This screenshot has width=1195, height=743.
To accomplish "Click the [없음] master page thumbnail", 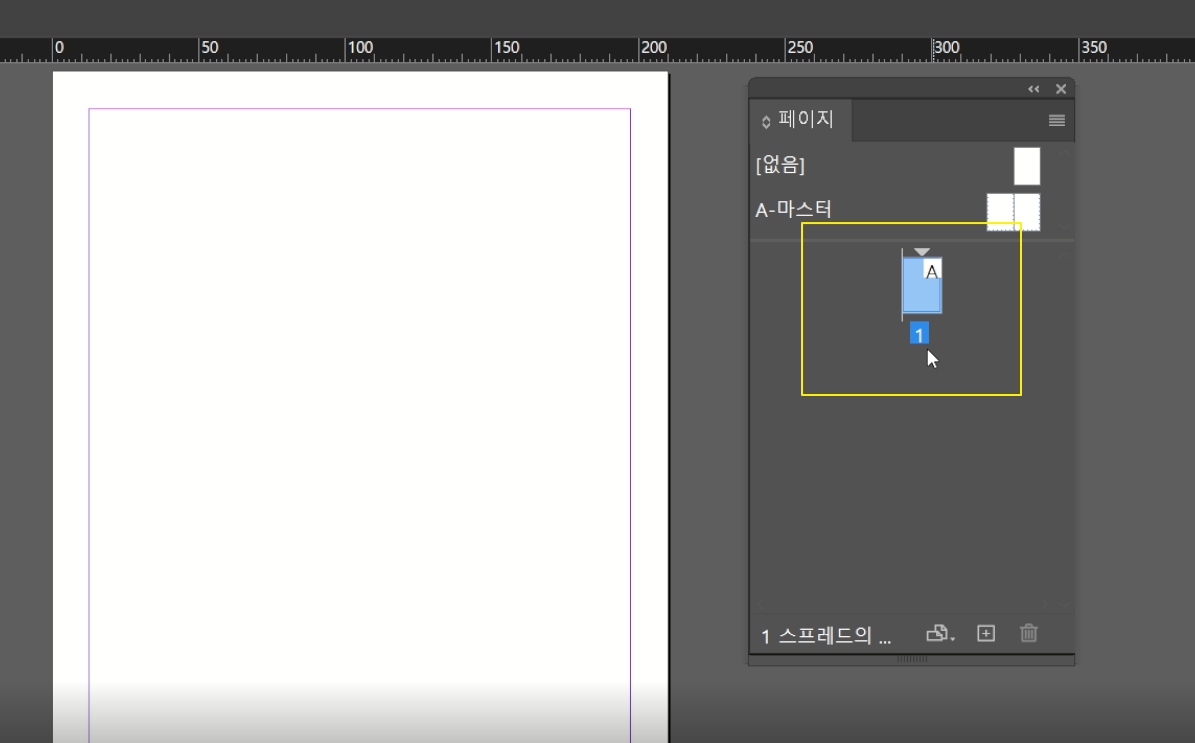I will (x=1027, y=165).
